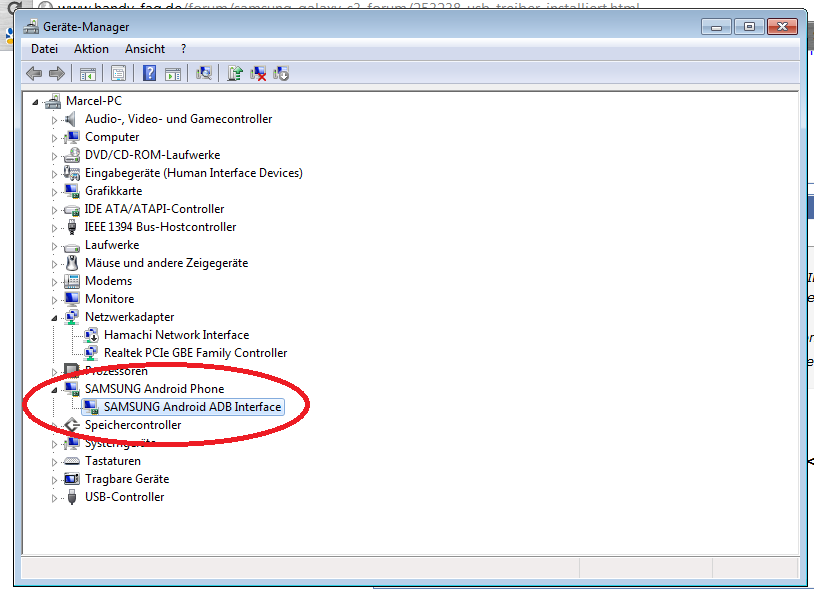The width and height of the screenshot is (814, 597).
Task: Scan for hardware changes icon
Action: click(x=204, y=73)
